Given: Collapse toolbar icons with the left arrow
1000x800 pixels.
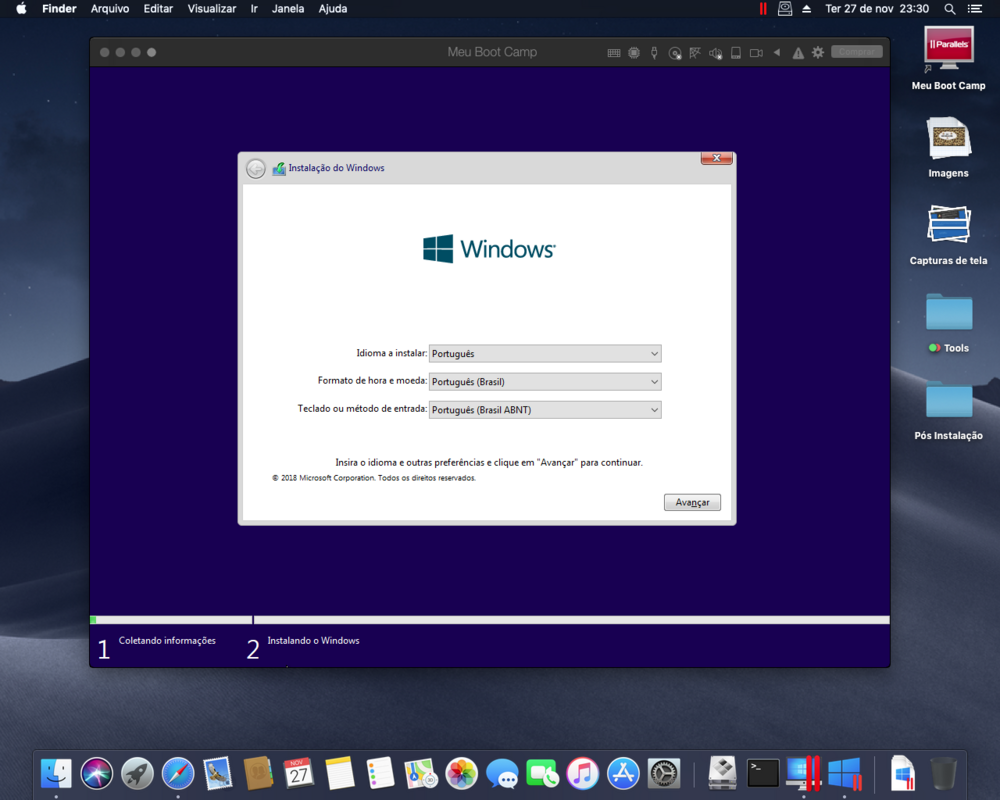Looking at the screenshot, I should click(777, 53).
